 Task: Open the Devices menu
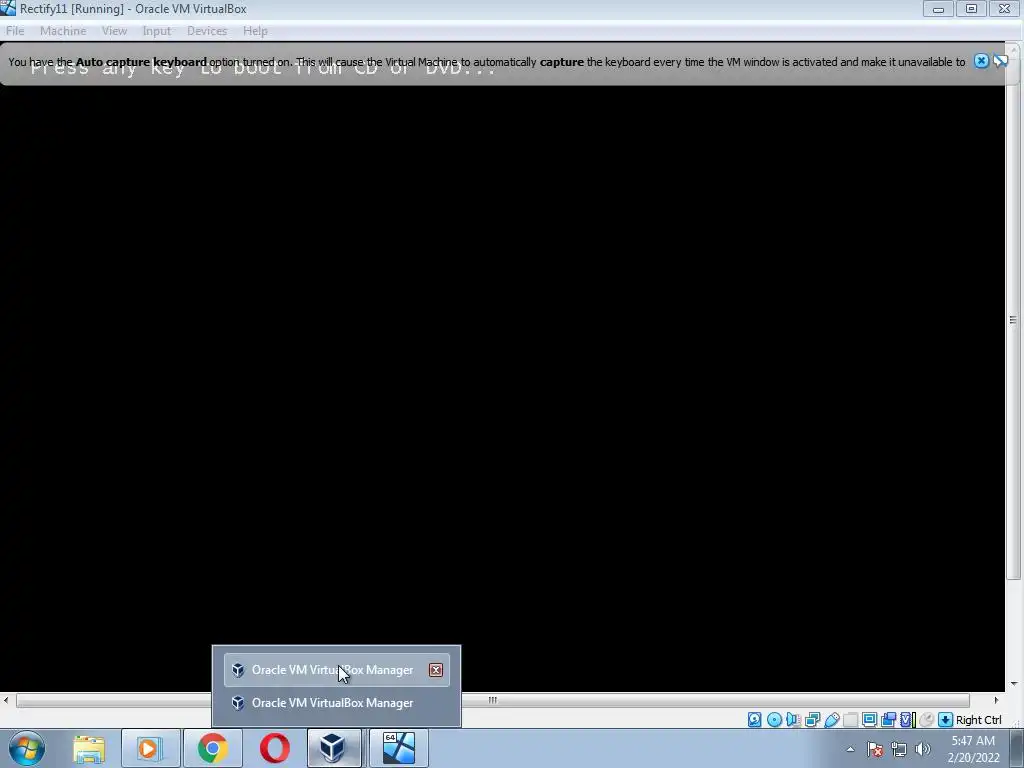pyautogui.click(x=207, y=31)
